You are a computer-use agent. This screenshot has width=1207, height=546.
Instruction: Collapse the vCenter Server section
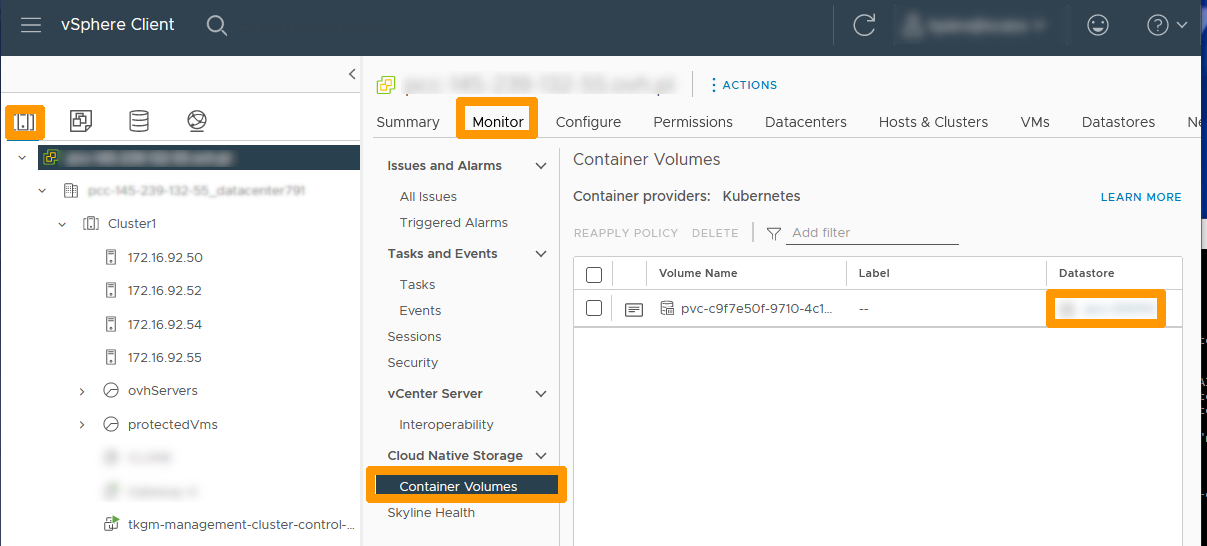pos(541,394)
